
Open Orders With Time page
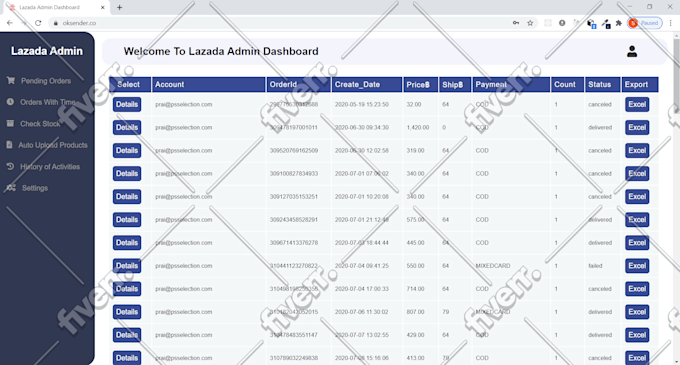coord(48,102)
